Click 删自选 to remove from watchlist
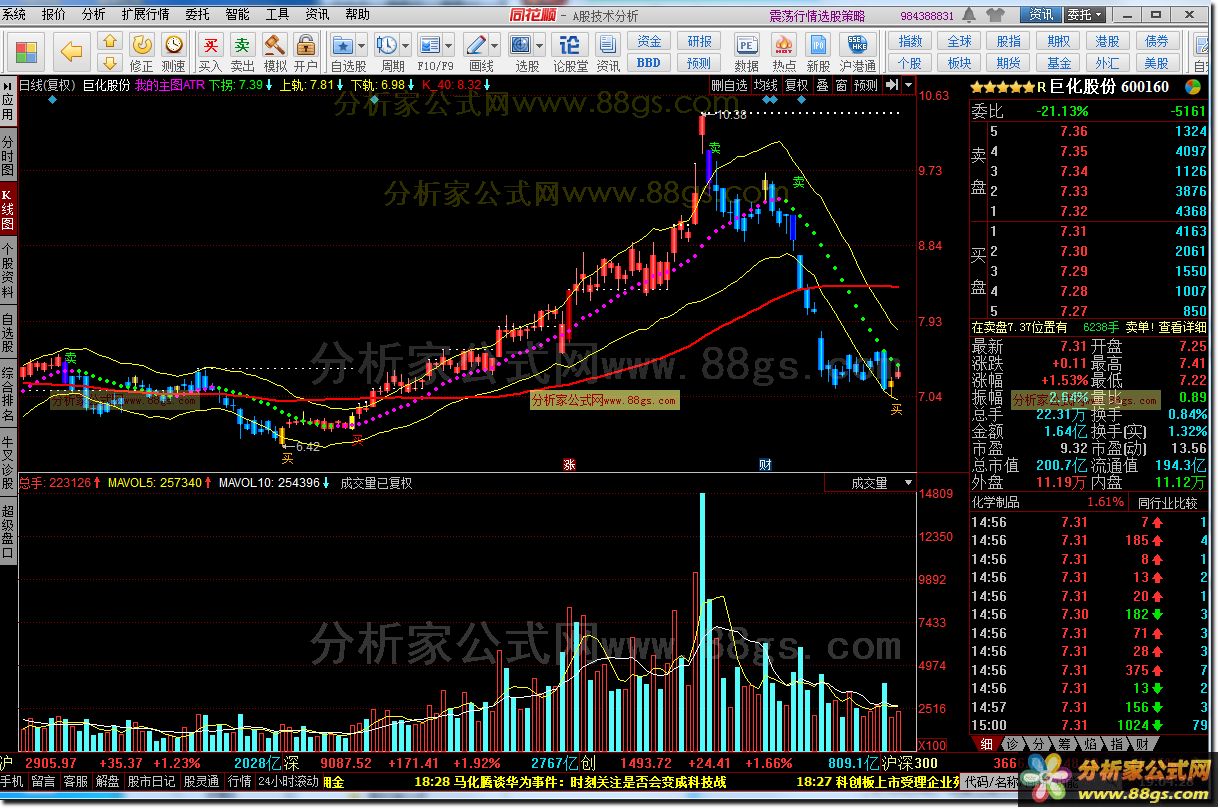 pos(729,86)
